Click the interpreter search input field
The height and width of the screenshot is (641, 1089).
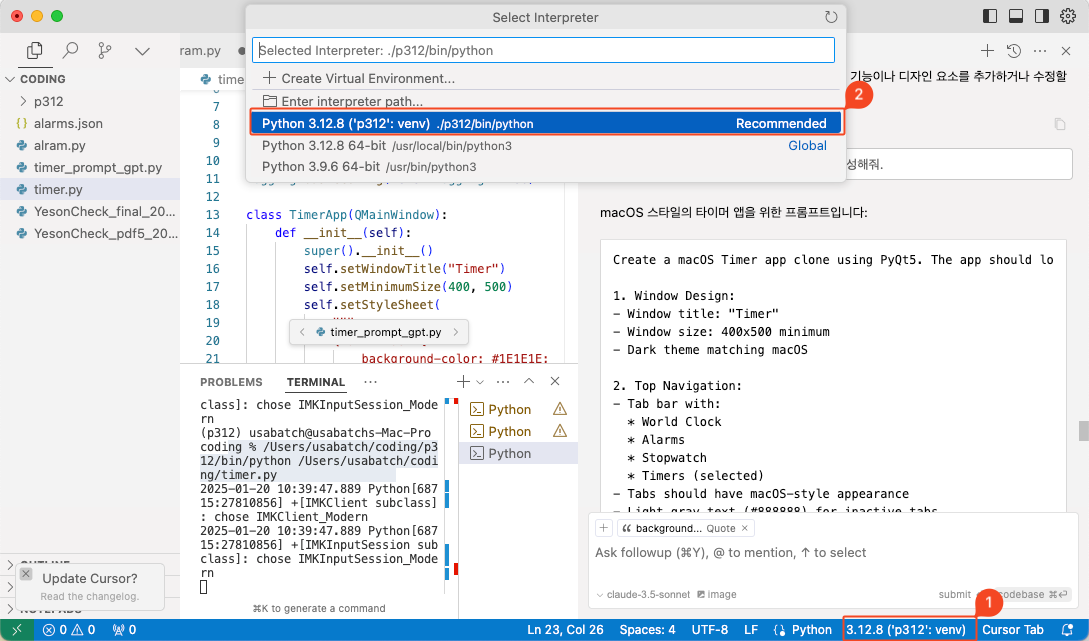(x=543, y=50)
